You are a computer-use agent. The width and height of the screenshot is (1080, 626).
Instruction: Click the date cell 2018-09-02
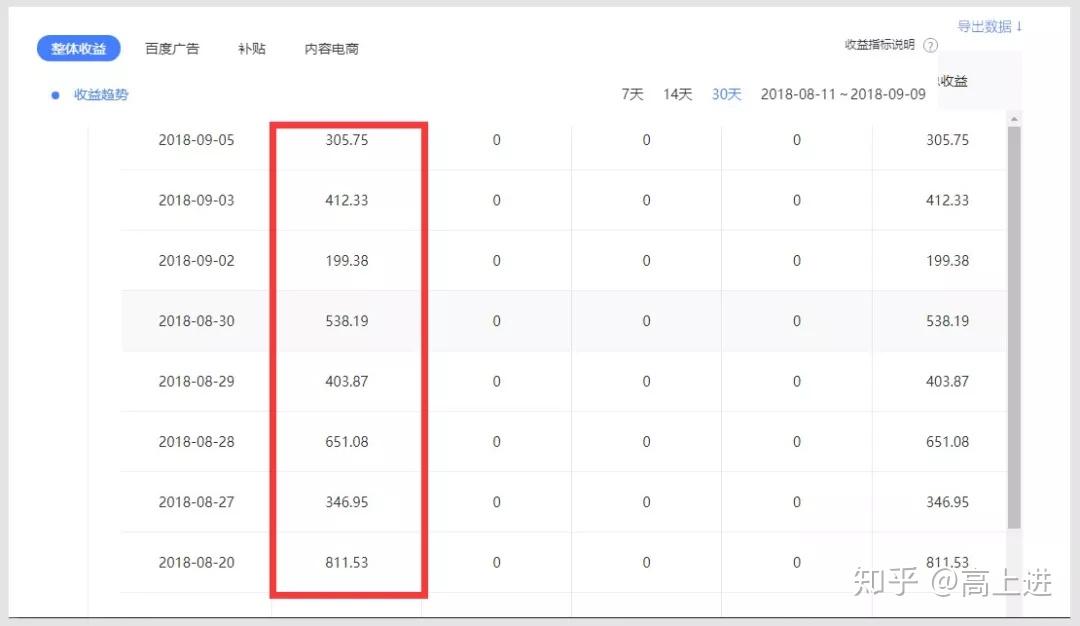[x=196, y=261]
